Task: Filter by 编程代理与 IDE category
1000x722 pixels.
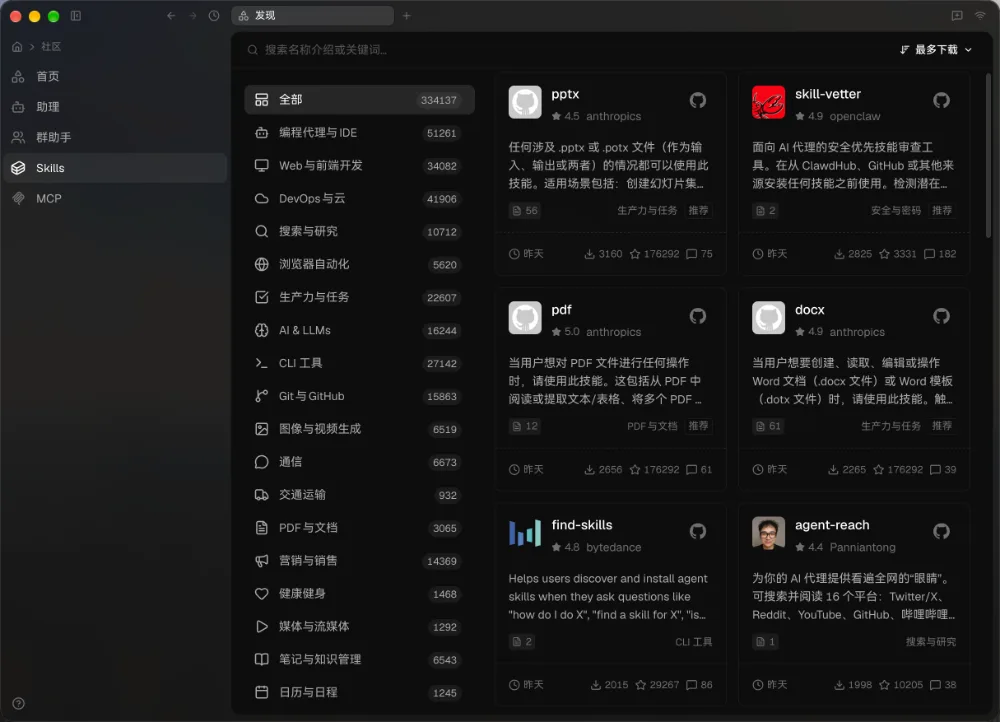Action: [359, 133]
